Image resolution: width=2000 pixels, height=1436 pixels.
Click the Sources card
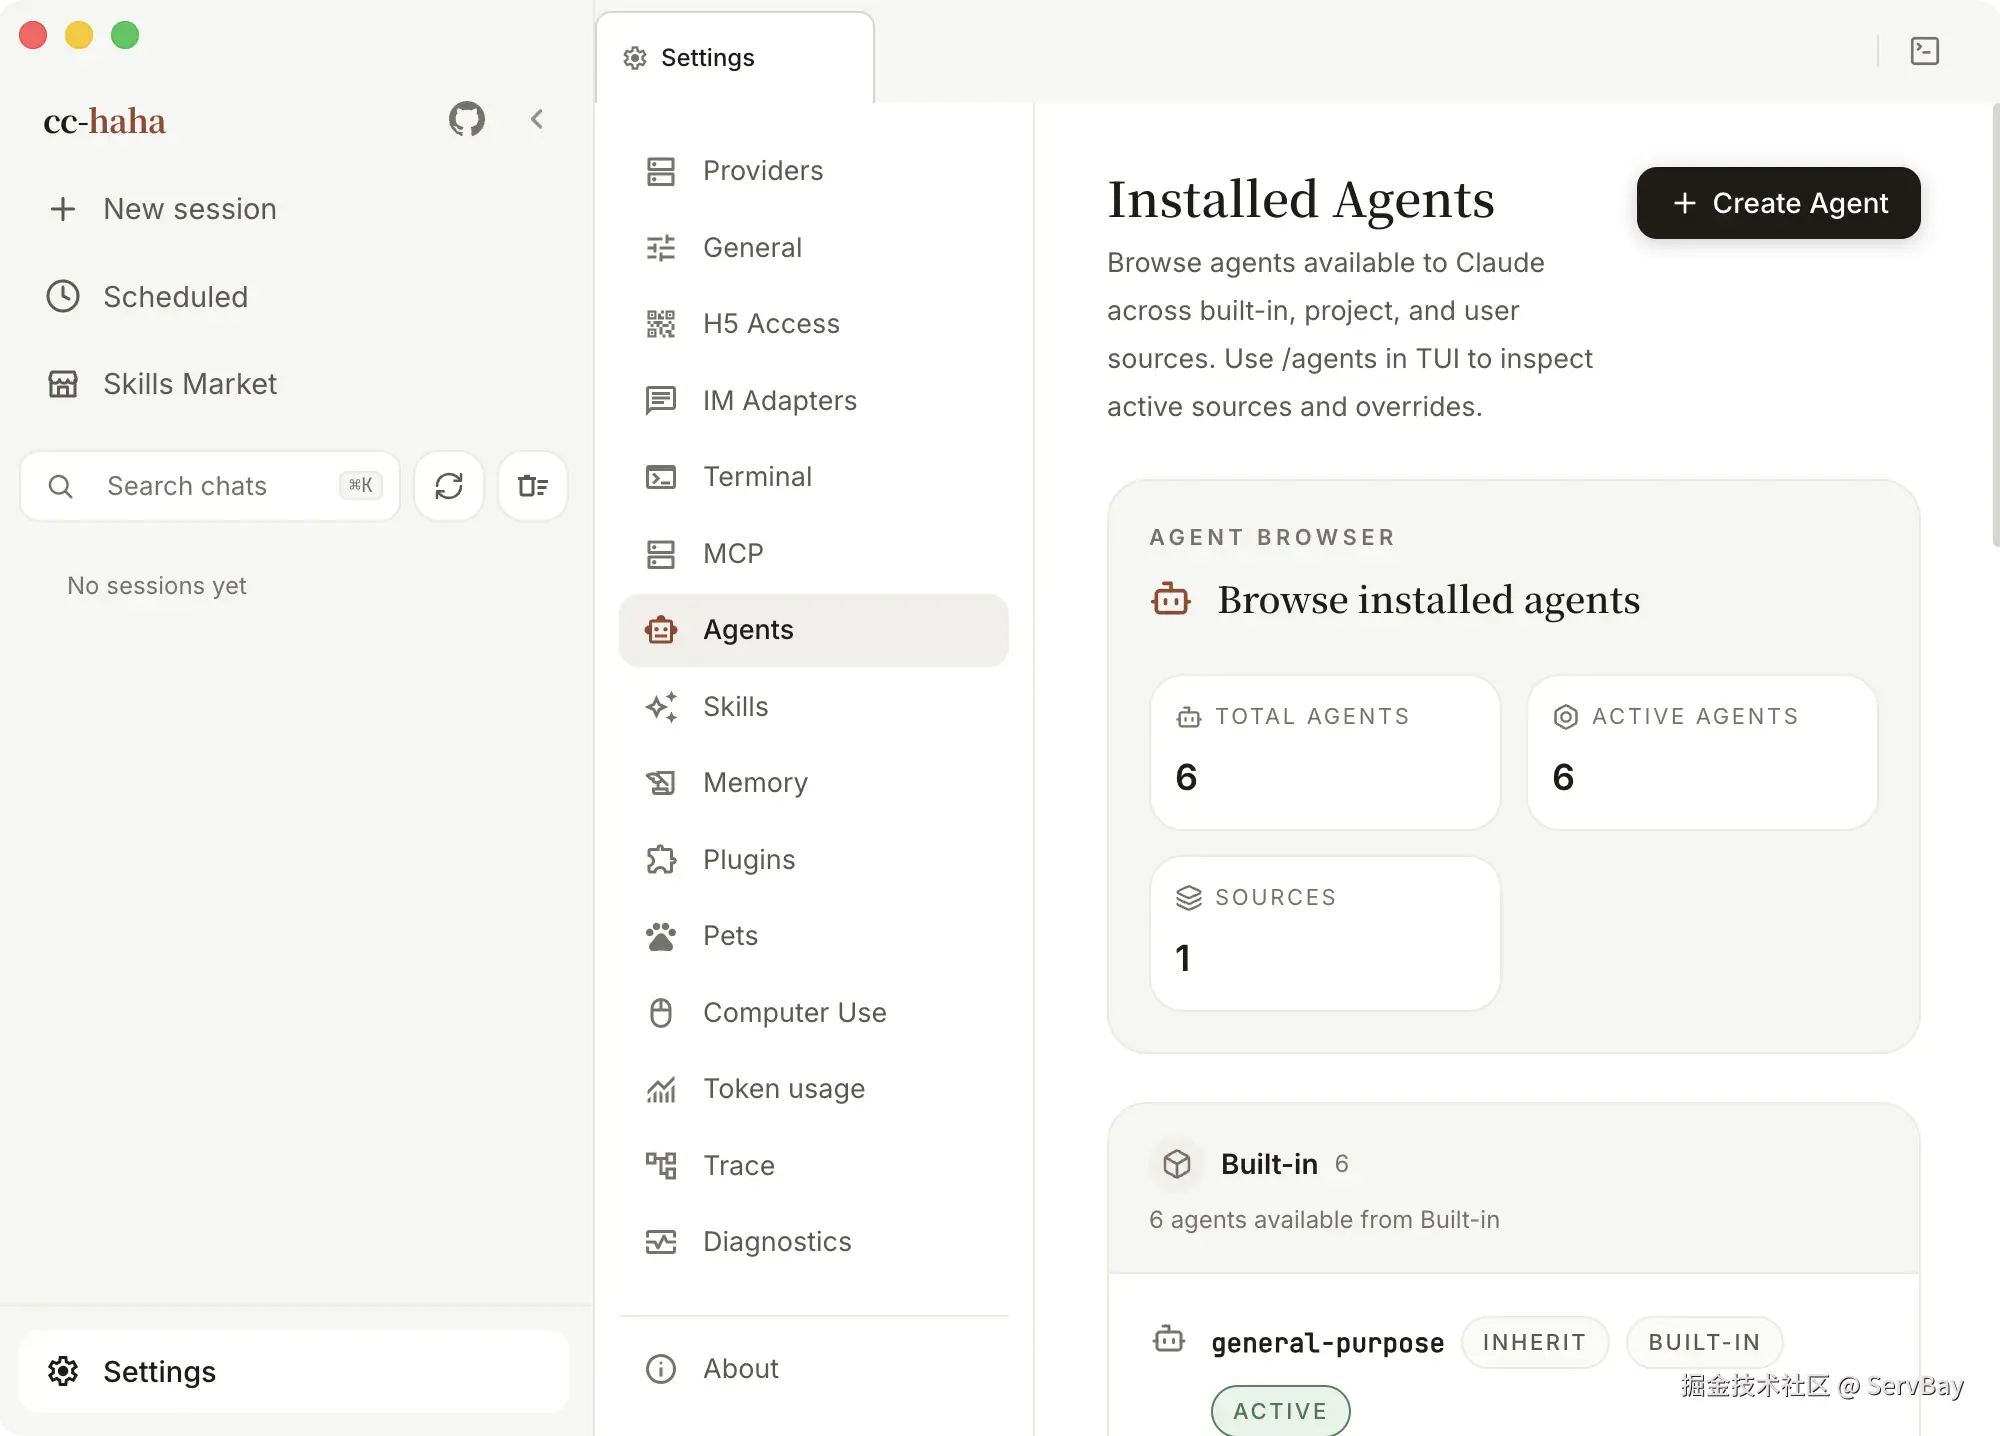point(1325,933)
